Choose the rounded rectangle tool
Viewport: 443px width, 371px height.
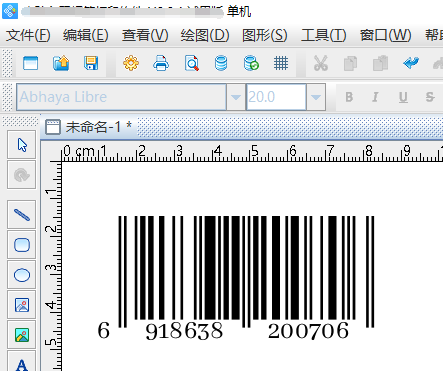(22, 245)
